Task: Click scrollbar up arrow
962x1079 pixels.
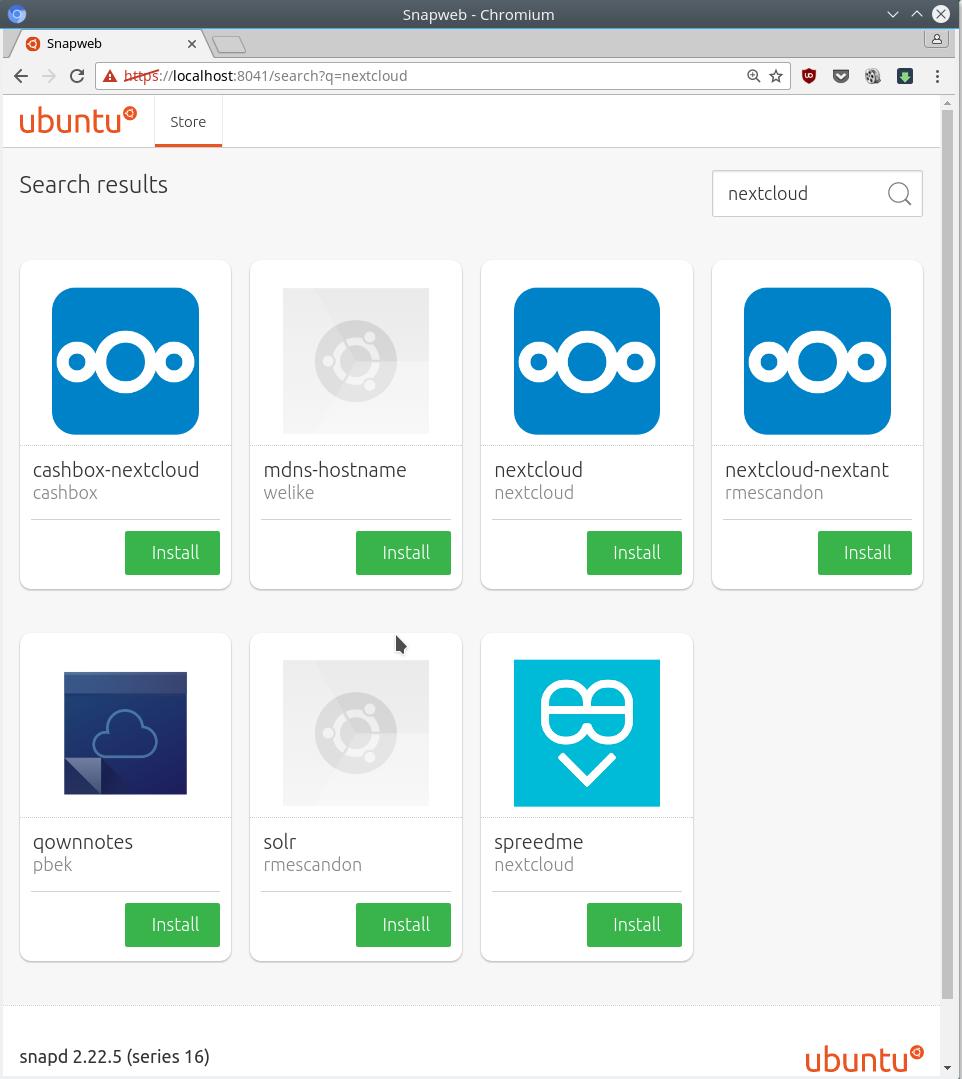Action: pyautogui.click(x=948, y=103)
